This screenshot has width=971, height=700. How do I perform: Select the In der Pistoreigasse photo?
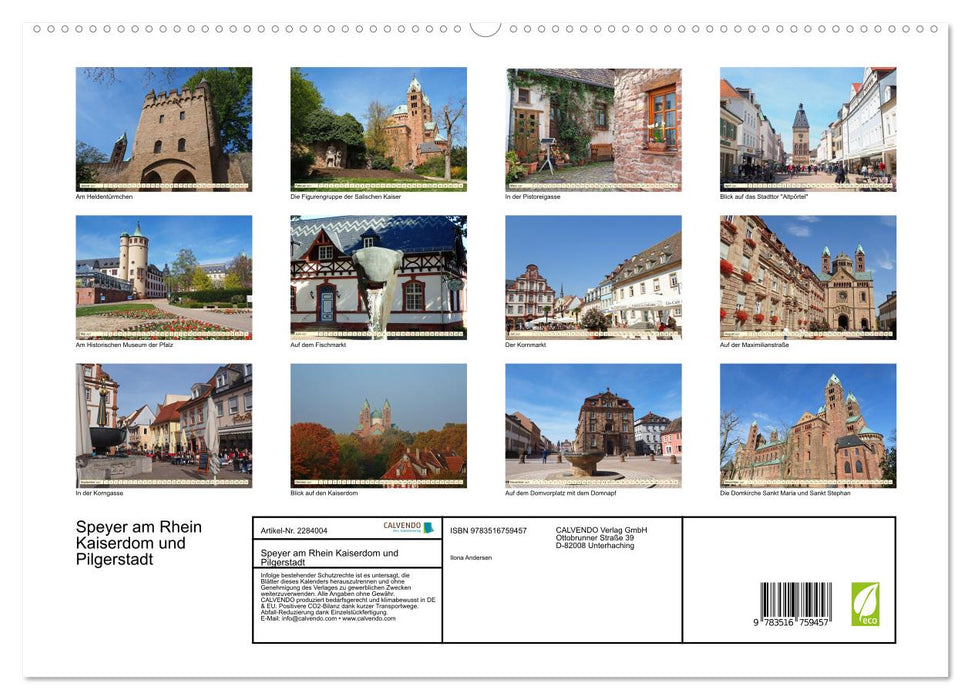click(593, 129)
